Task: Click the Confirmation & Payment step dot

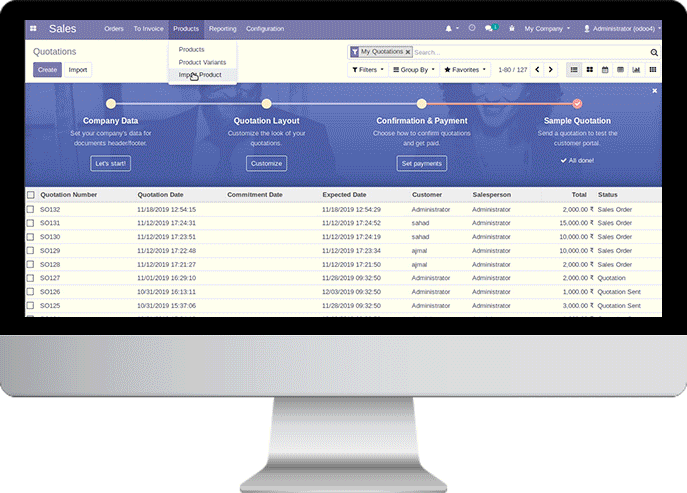Action: pos(421,104)
